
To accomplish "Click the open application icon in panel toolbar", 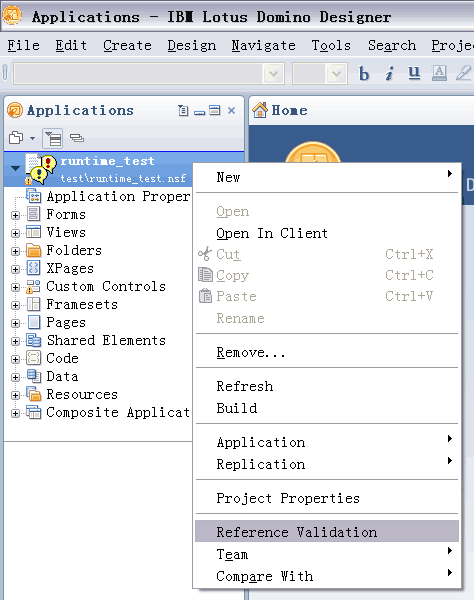I will point(16,138).
